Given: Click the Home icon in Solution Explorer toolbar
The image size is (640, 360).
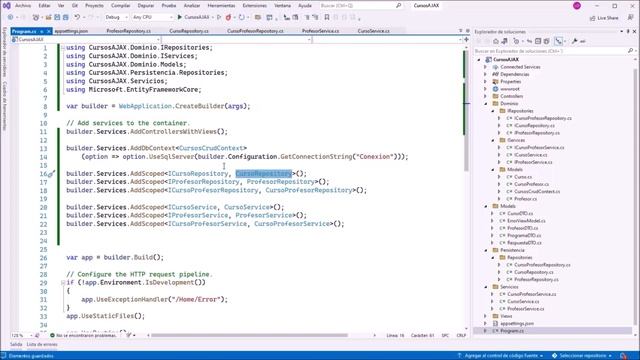Looking at the screenshot, I should [x=496, y=41].
